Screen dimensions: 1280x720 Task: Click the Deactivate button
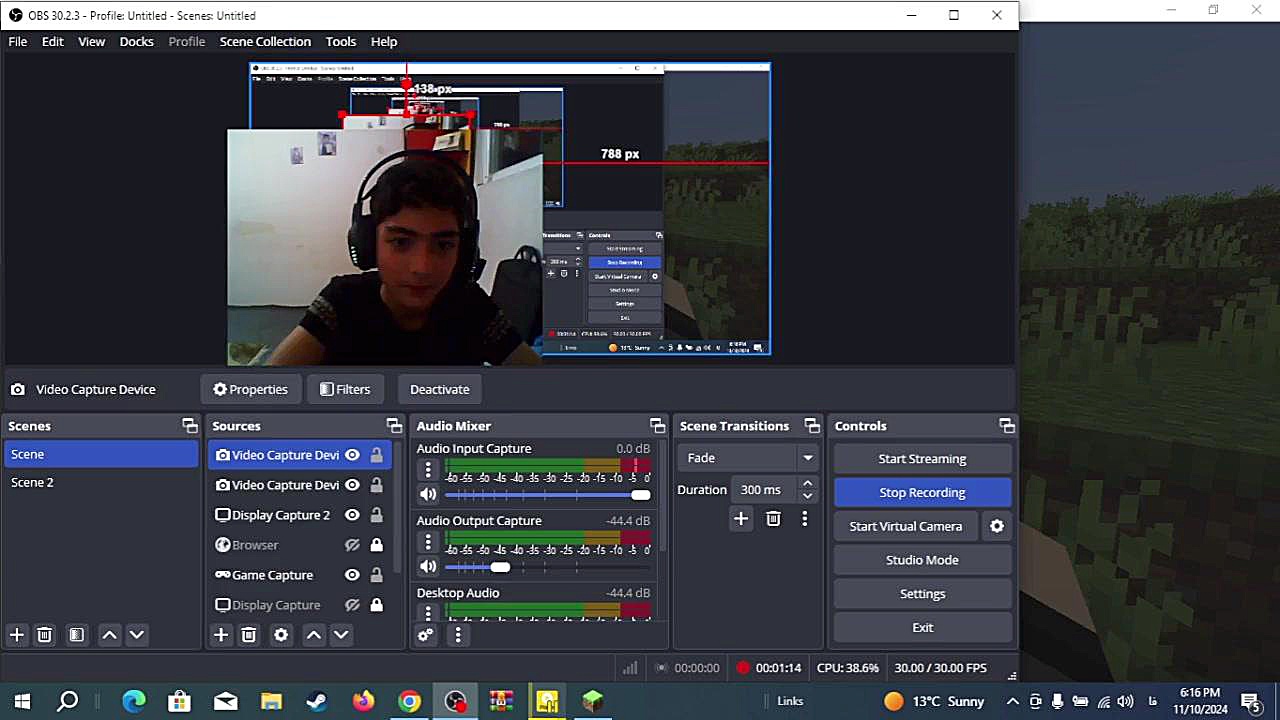click(x=439, y=389)
